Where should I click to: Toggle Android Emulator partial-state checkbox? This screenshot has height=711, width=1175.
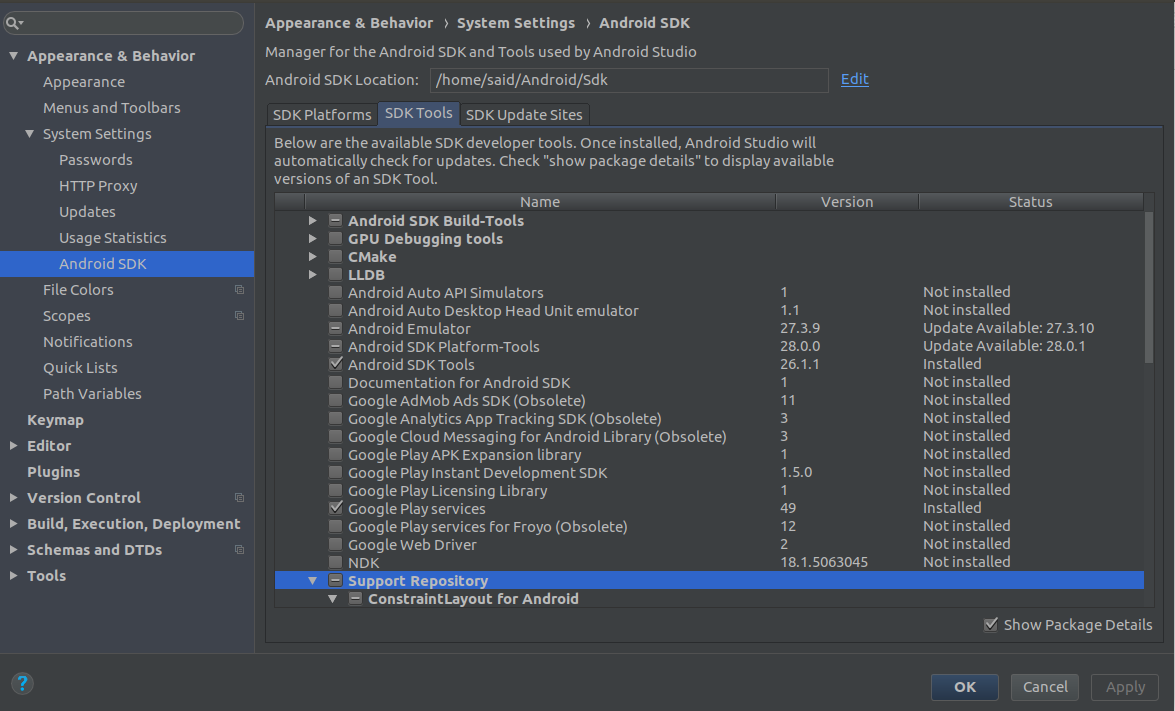point(336,329)
